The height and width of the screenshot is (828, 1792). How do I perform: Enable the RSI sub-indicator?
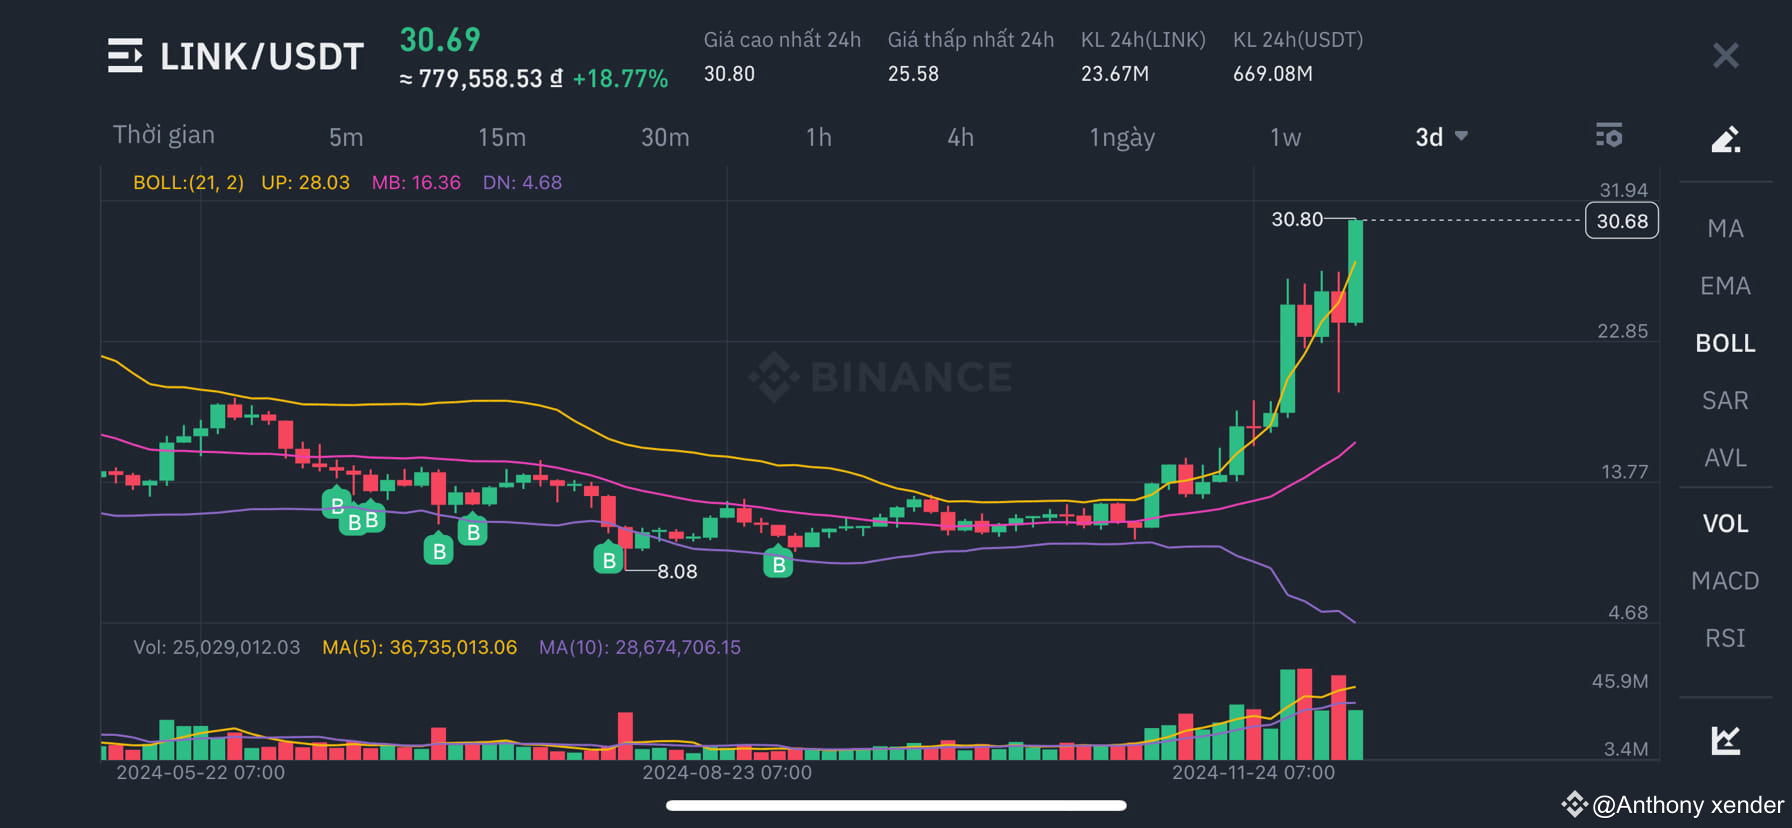pyautogui.click(x=1725, y=638)
